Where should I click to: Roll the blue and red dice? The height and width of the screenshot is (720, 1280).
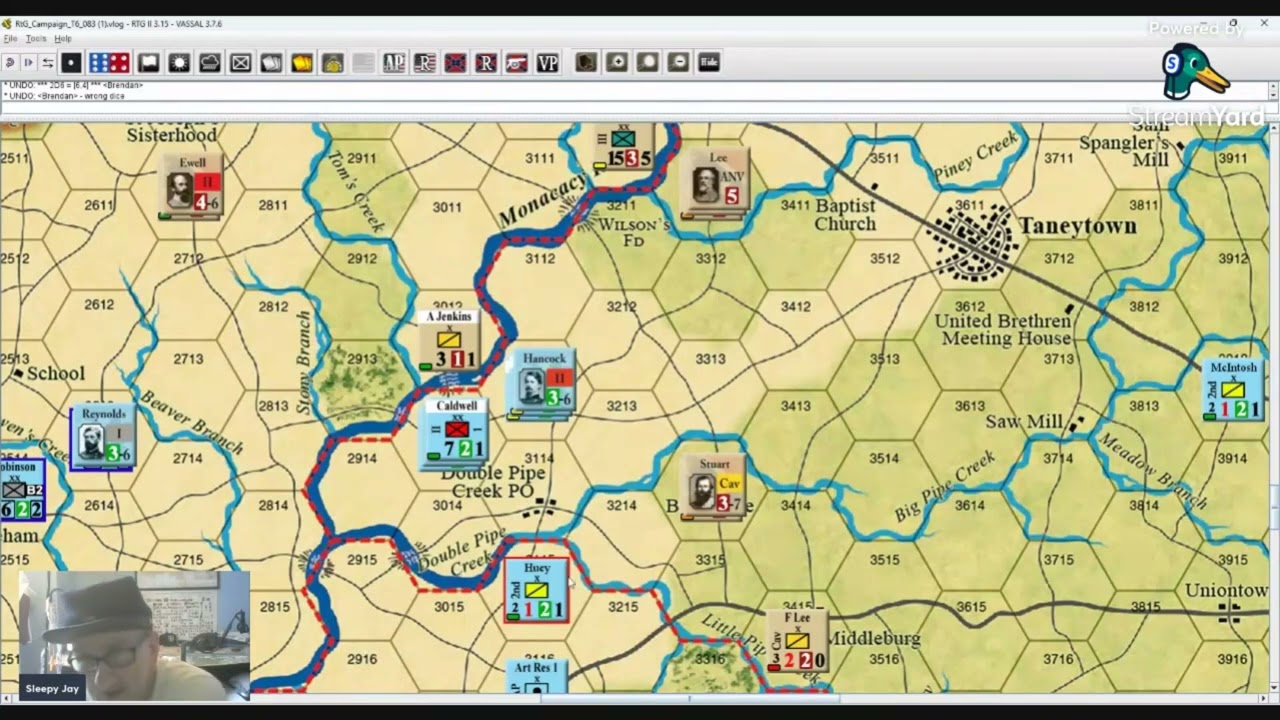coord(109,63)
